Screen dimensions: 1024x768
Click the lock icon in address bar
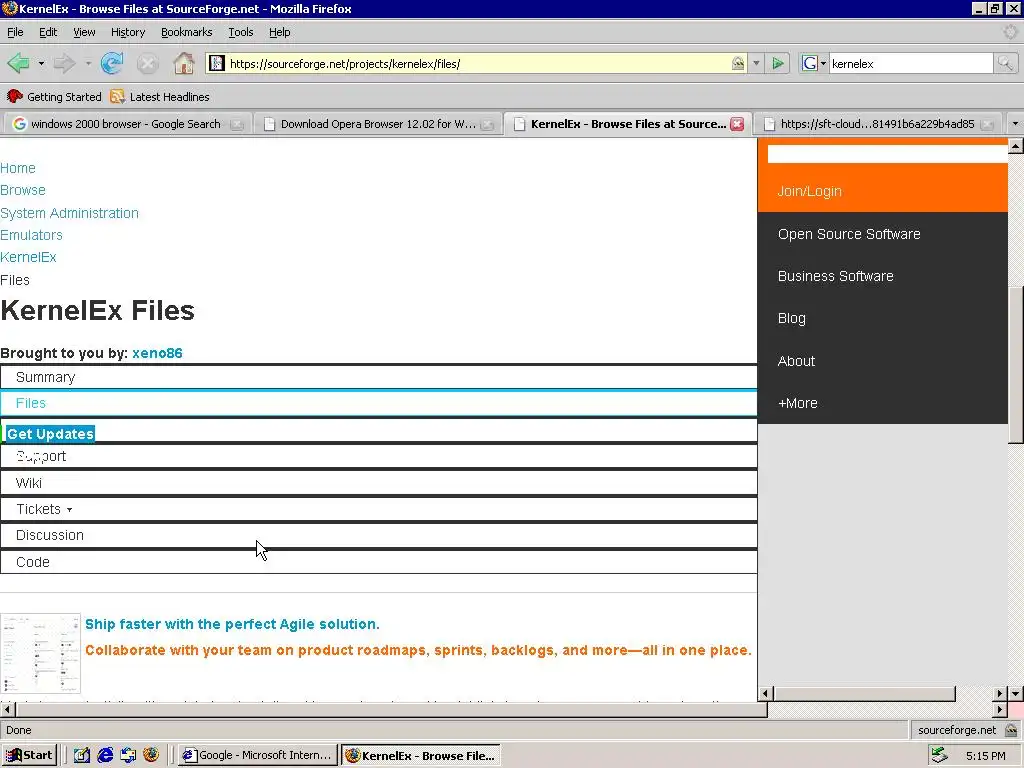tap(738, 63)
